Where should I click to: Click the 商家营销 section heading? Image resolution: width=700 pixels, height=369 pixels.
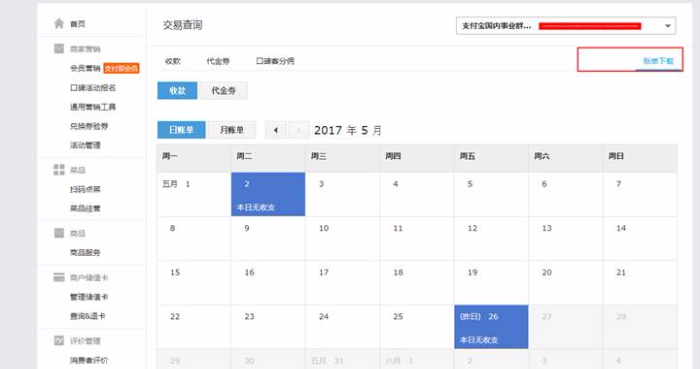click(x=85, y=49)
